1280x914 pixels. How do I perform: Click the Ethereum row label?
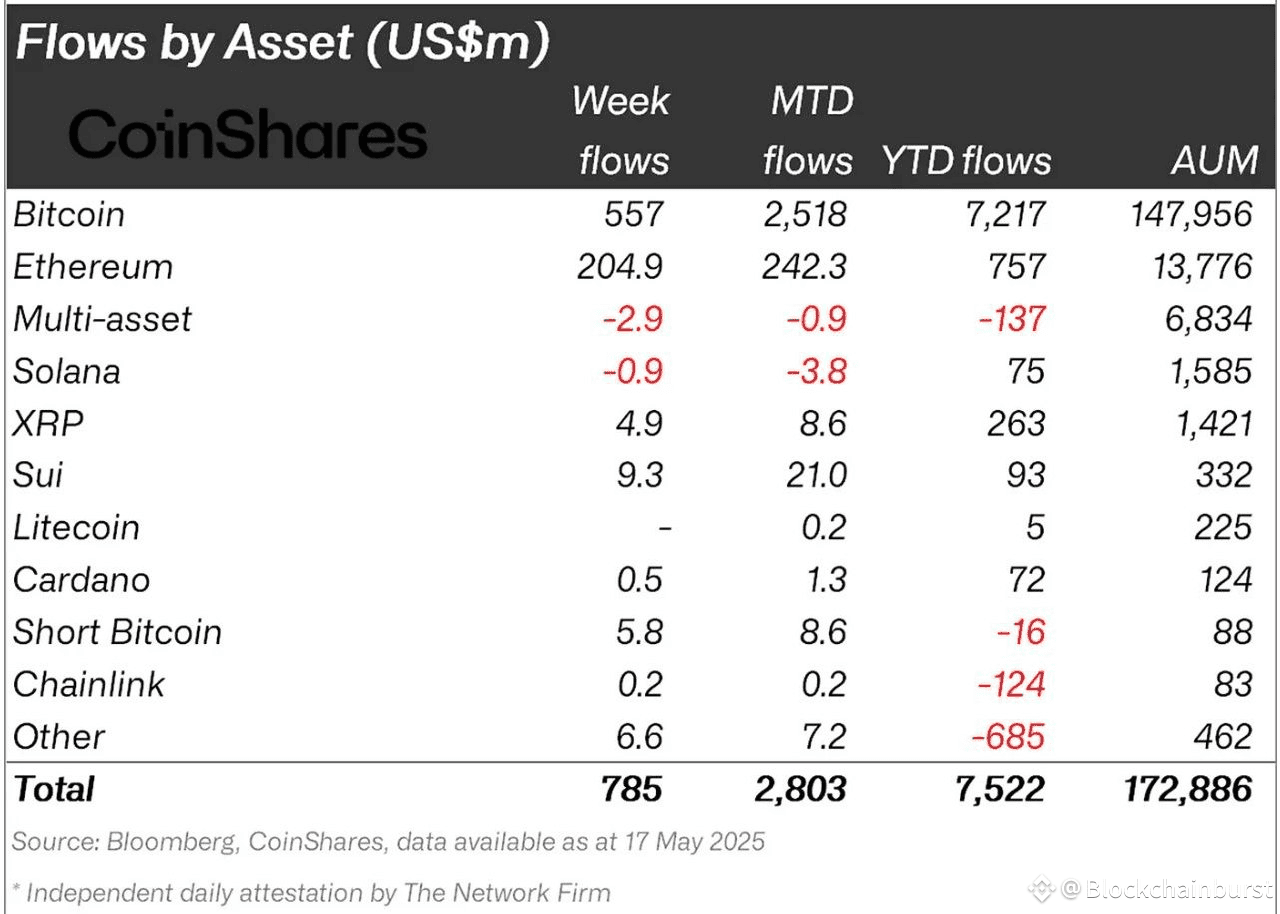(x=93, y=267)
